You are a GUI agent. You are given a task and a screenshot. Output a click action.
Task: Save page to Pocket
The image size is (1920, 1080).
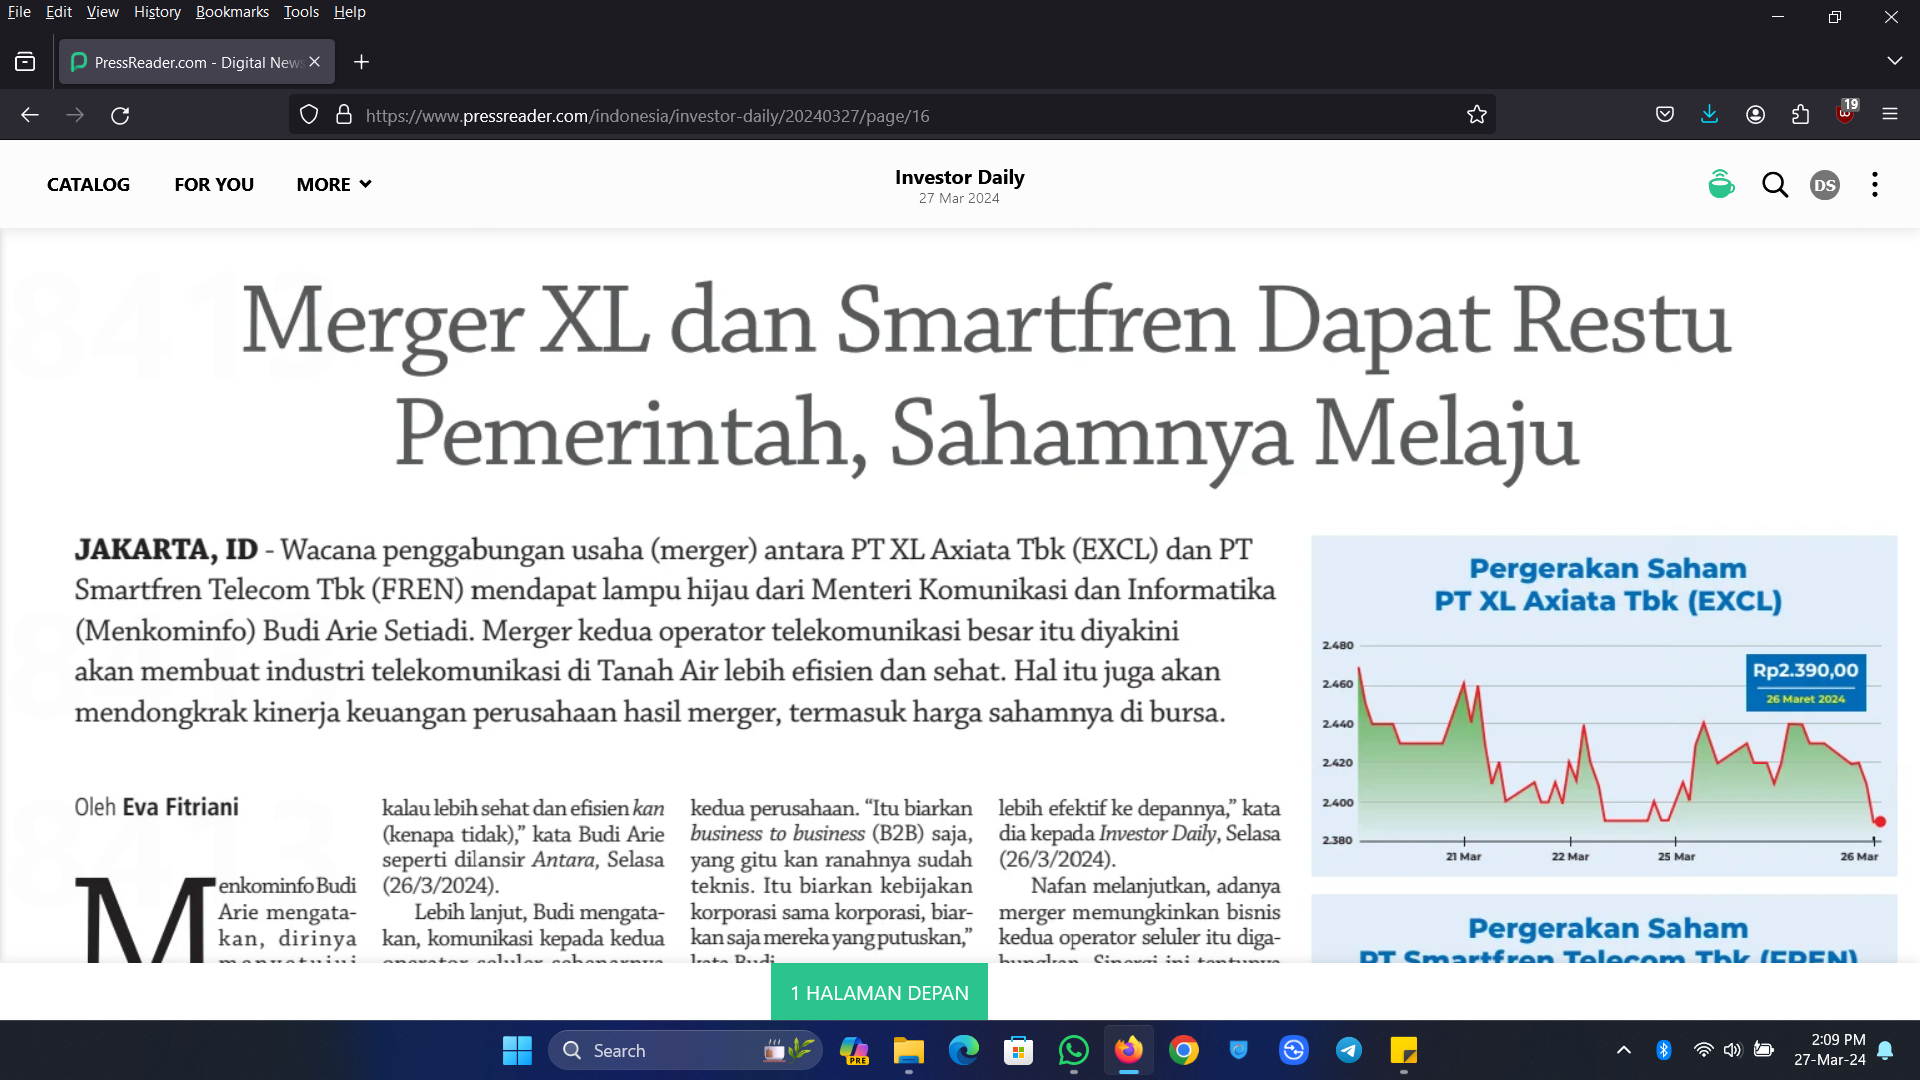point(1665,115)
